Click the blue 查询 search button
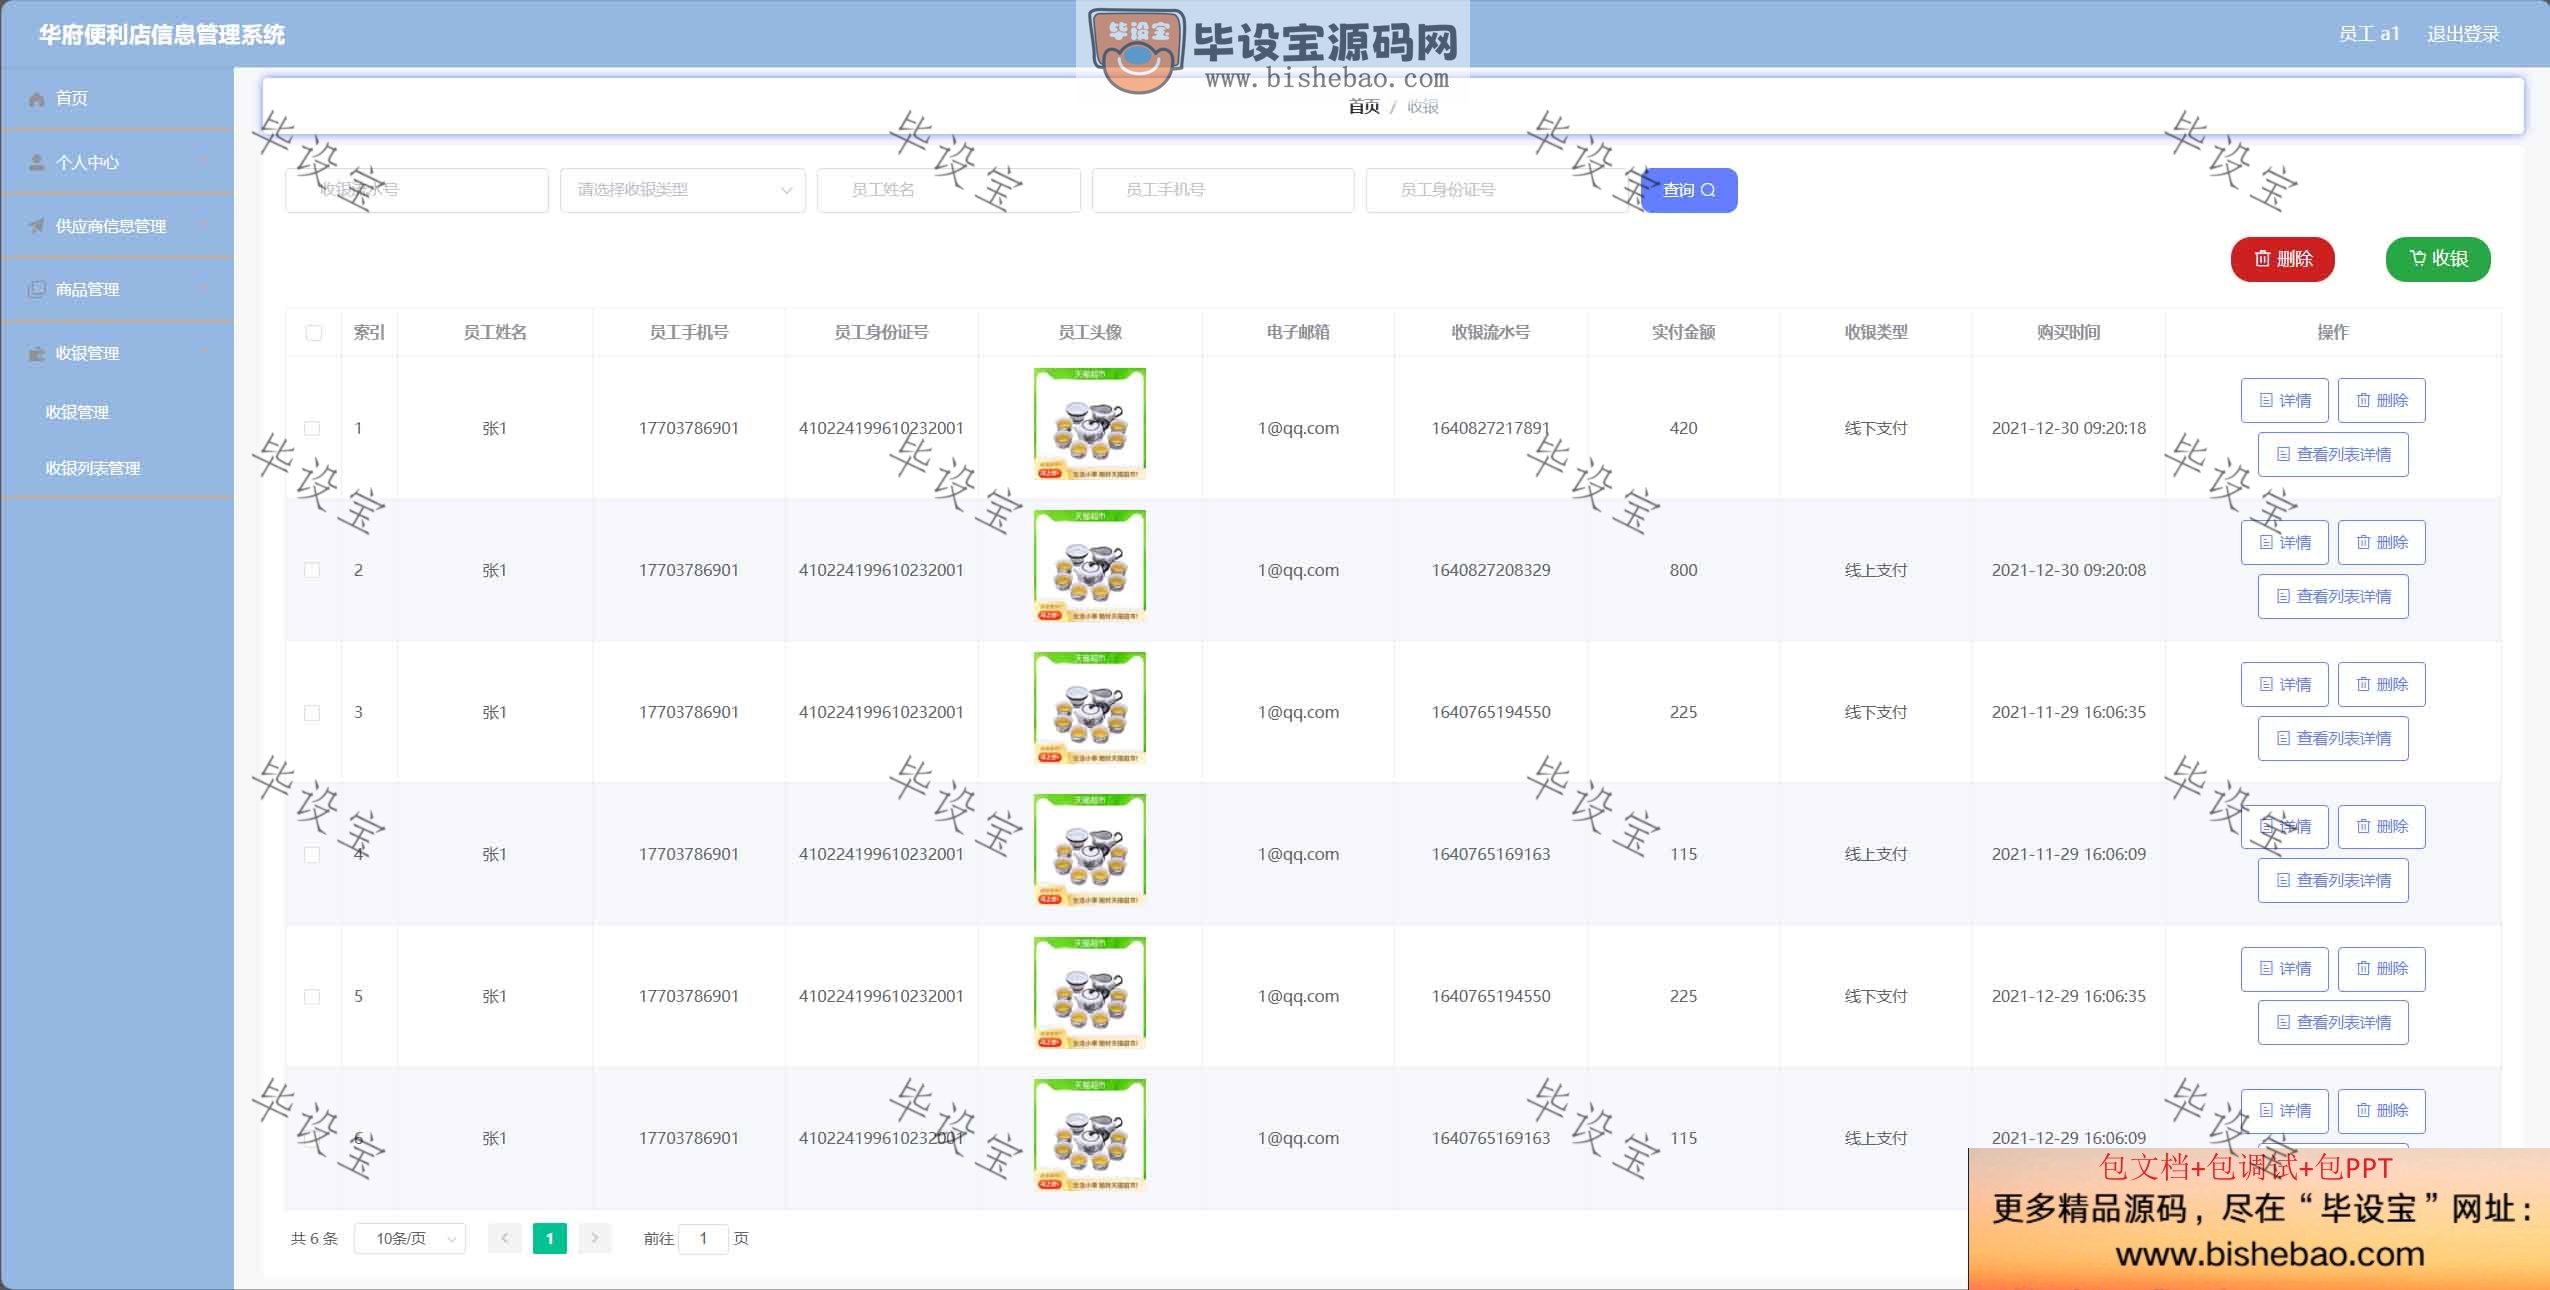 click(1689, 190)
